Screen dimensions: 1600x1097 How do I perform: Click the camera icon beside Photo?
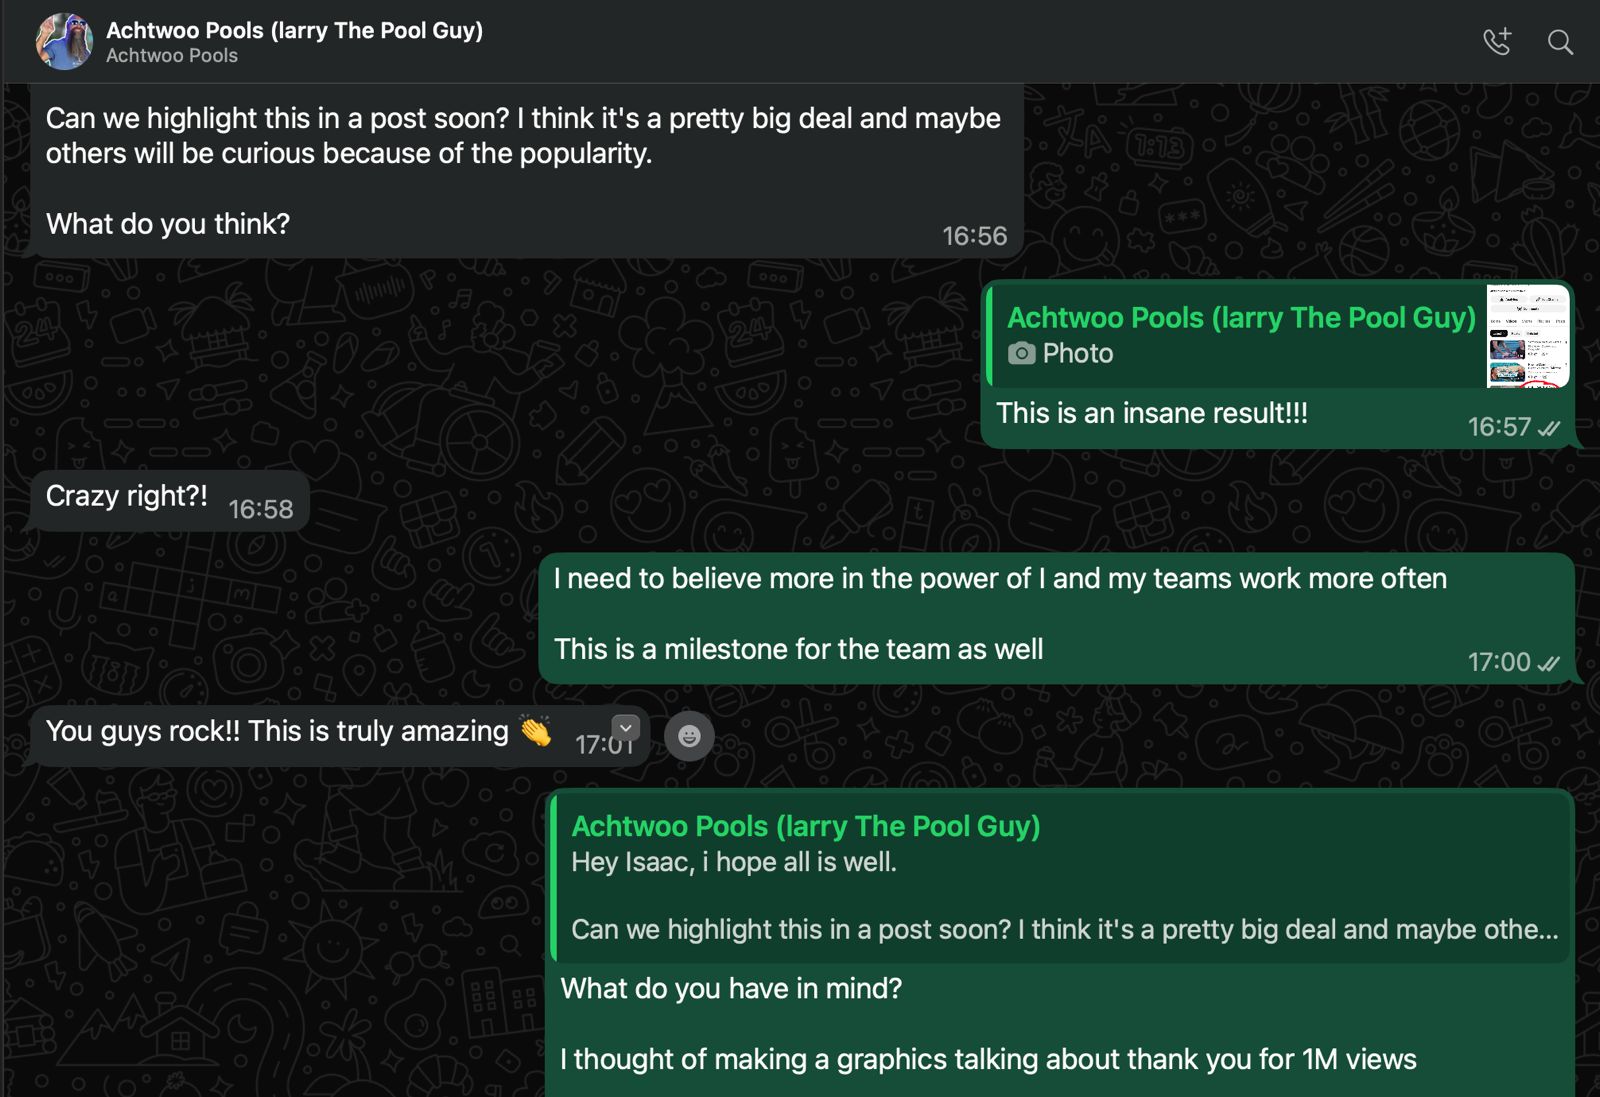pos(1021,353)
